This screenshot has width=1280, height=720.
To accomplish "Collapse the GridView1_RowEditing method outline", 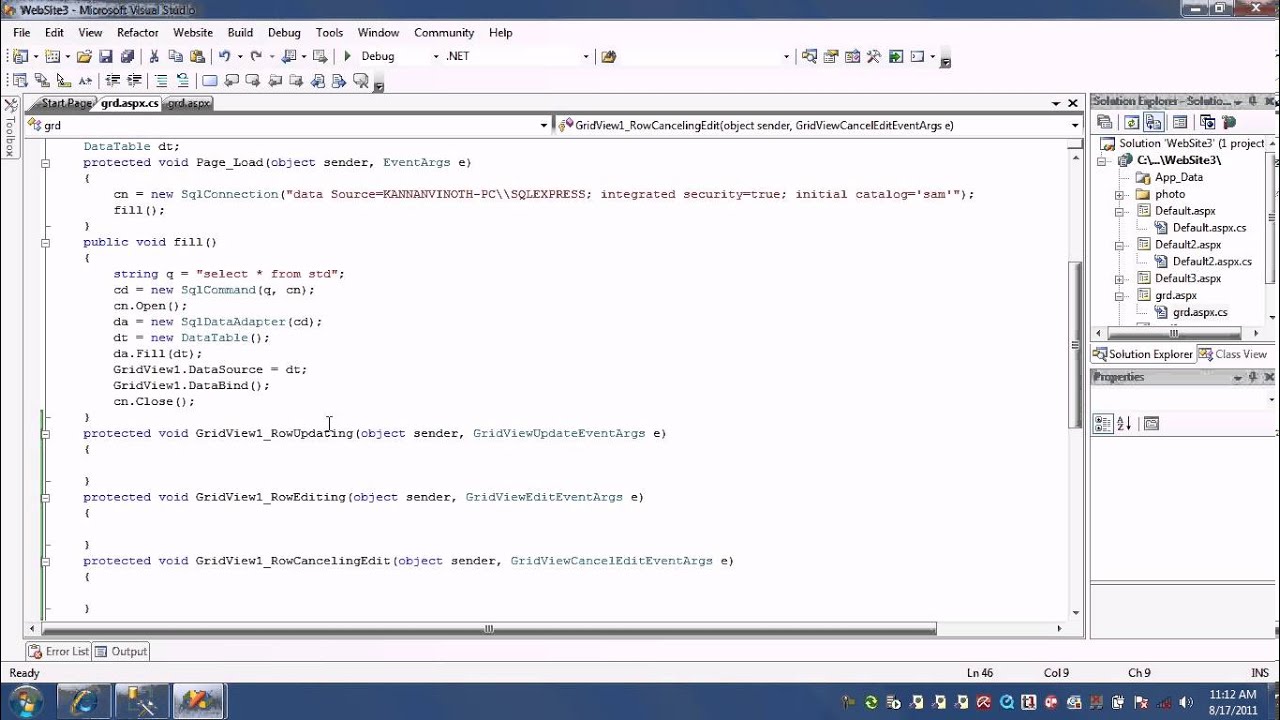I will (x=45, y=497).
